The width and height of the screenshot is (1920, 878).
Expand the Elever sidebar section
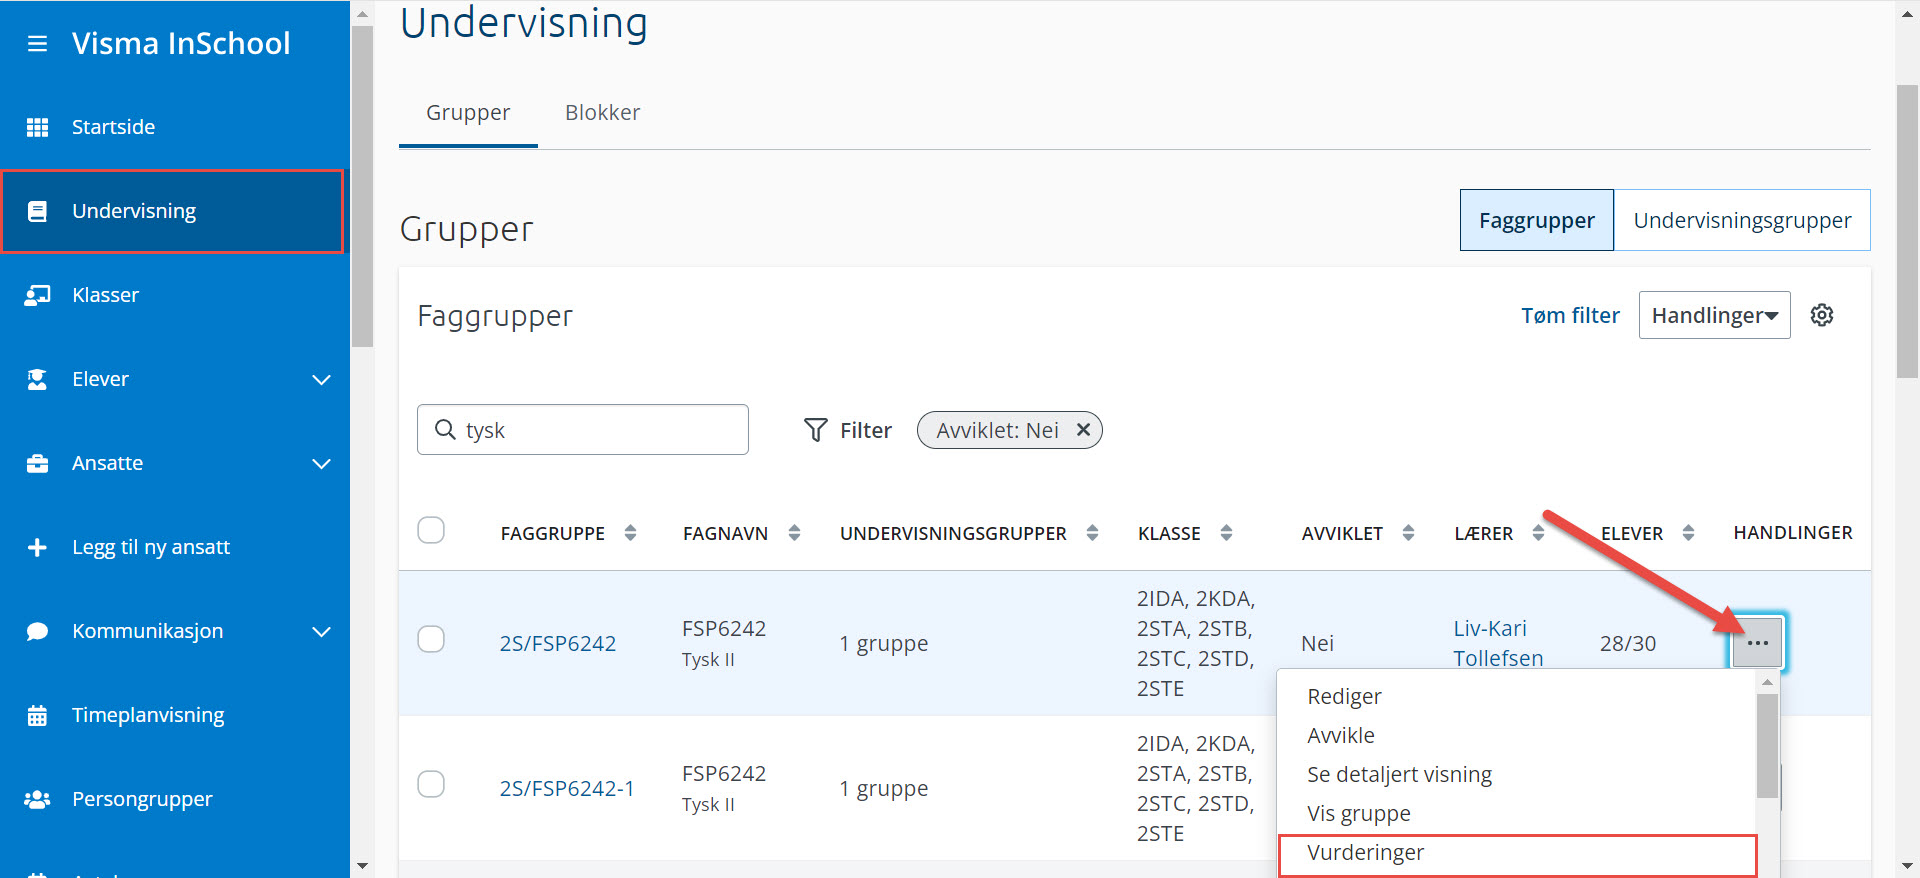click(321, 379)
